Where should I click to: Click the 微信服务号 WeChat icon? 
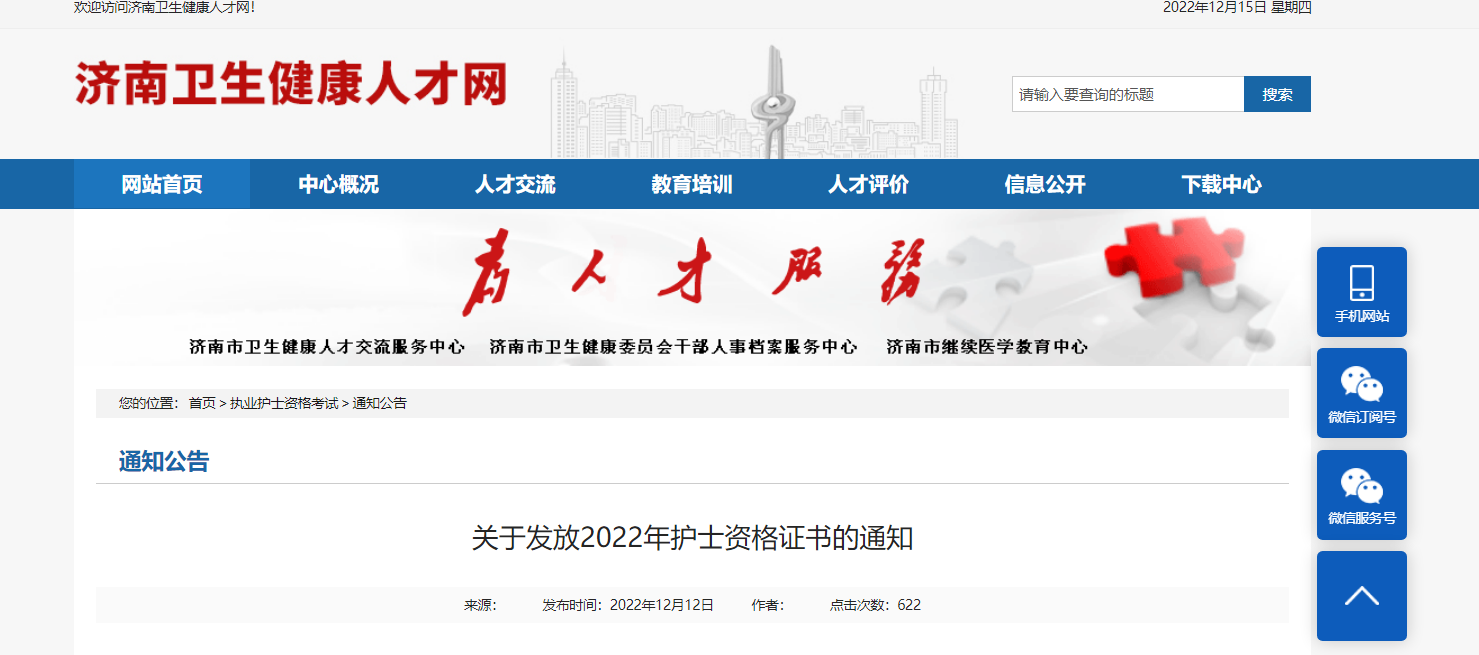(1361, 488)
